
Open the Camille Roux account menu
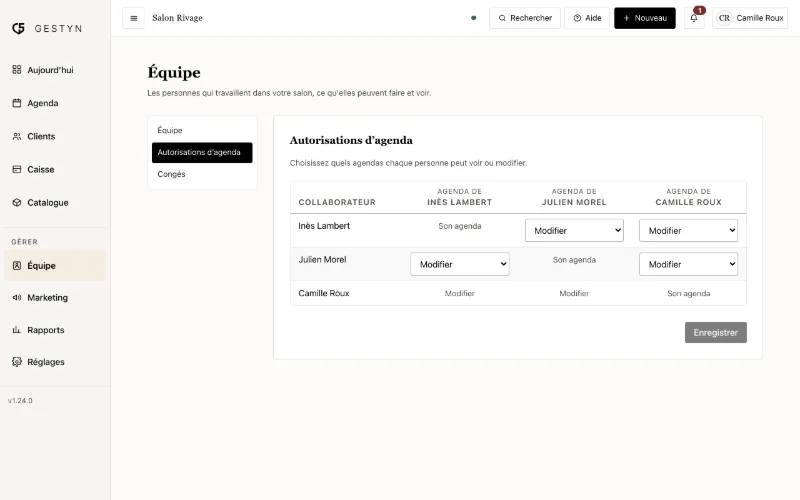click(x=750, y=18)
